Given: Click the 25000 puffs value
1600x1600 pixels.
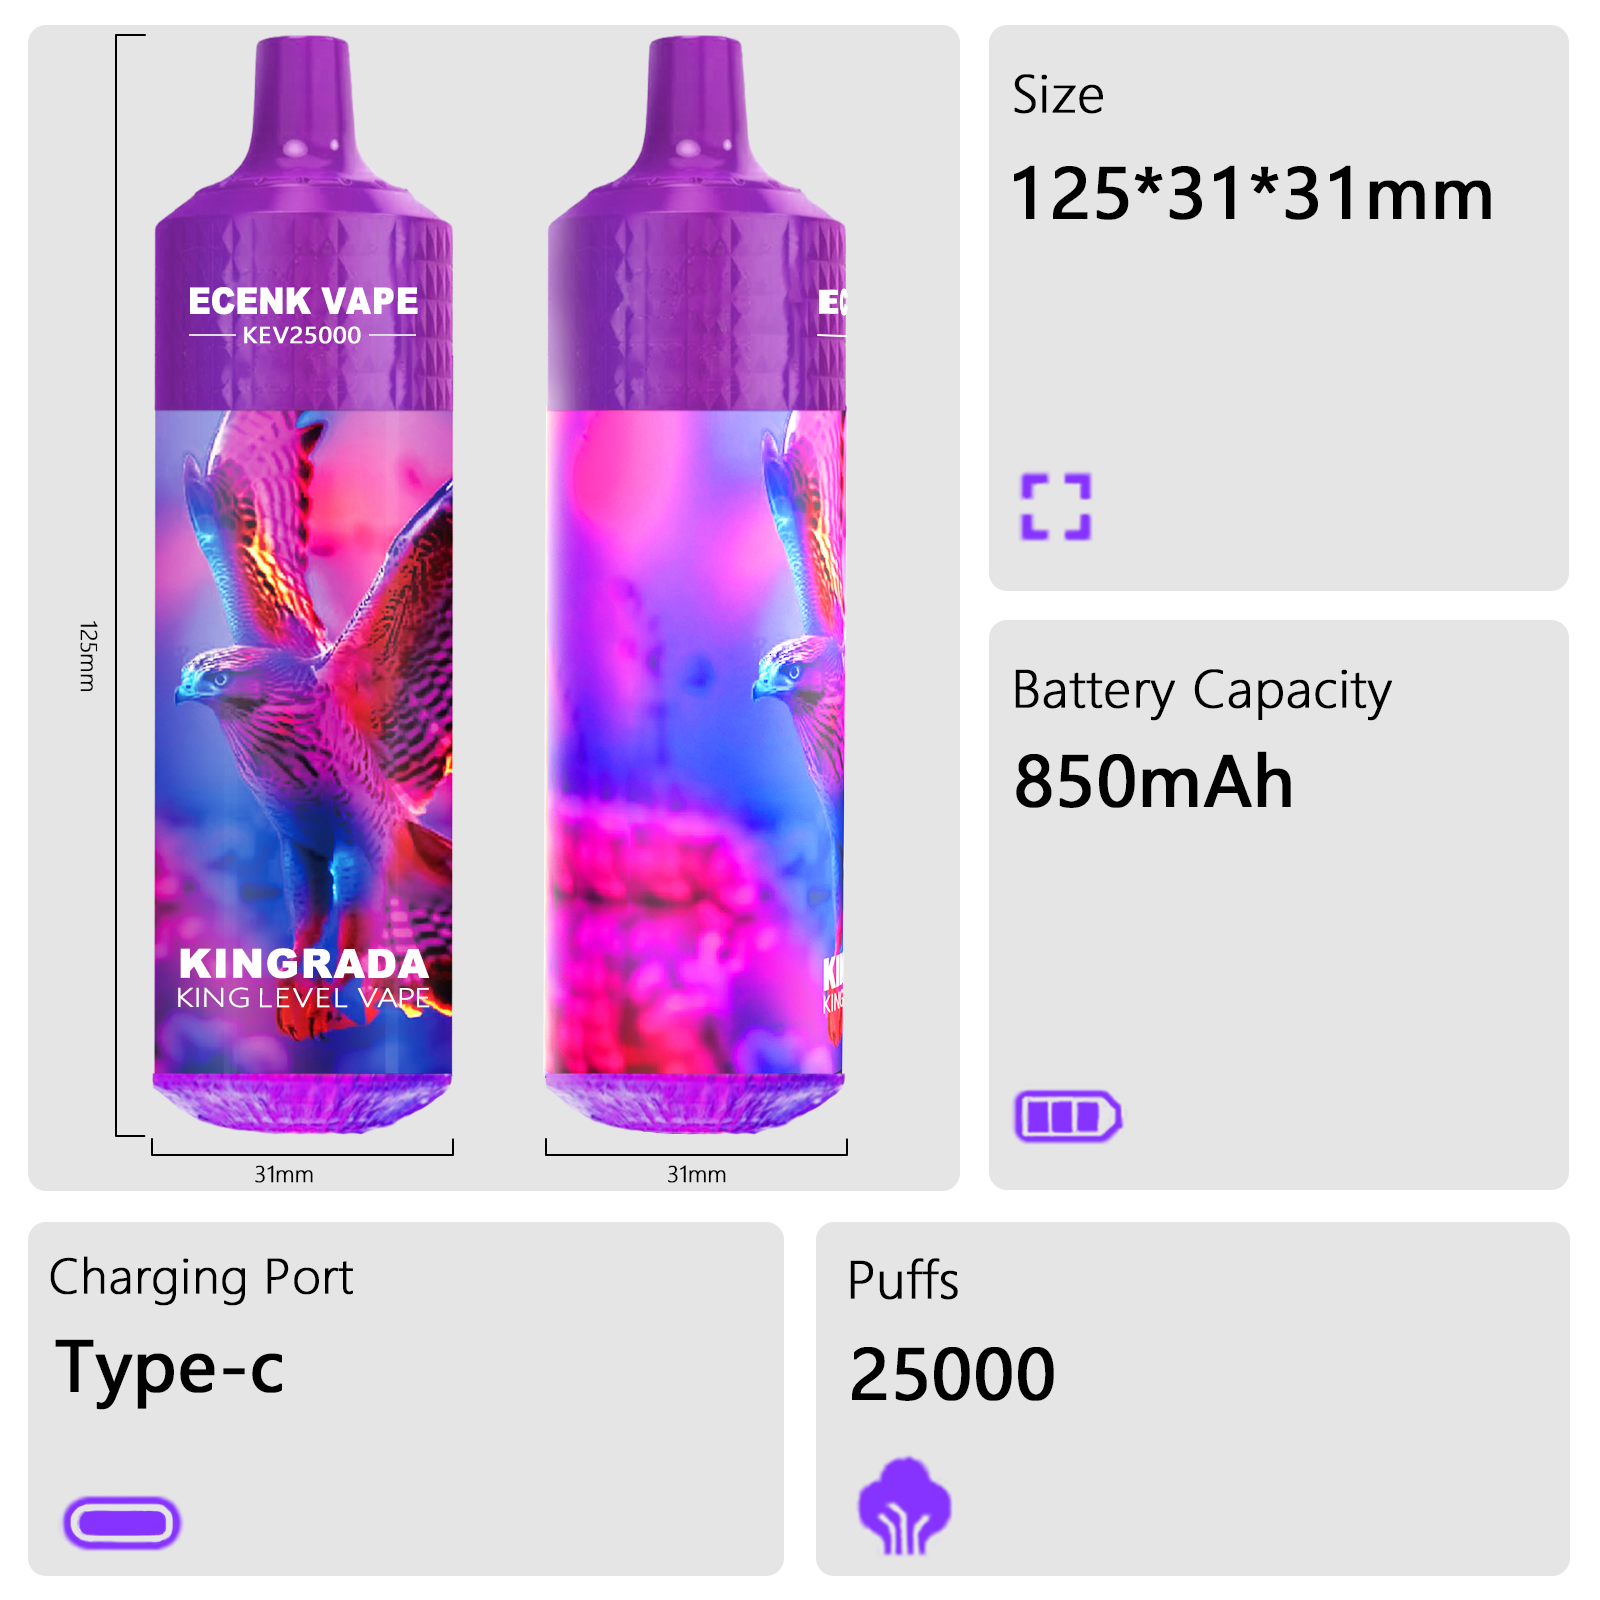Looking at the screenshot, I should 952,1375.
